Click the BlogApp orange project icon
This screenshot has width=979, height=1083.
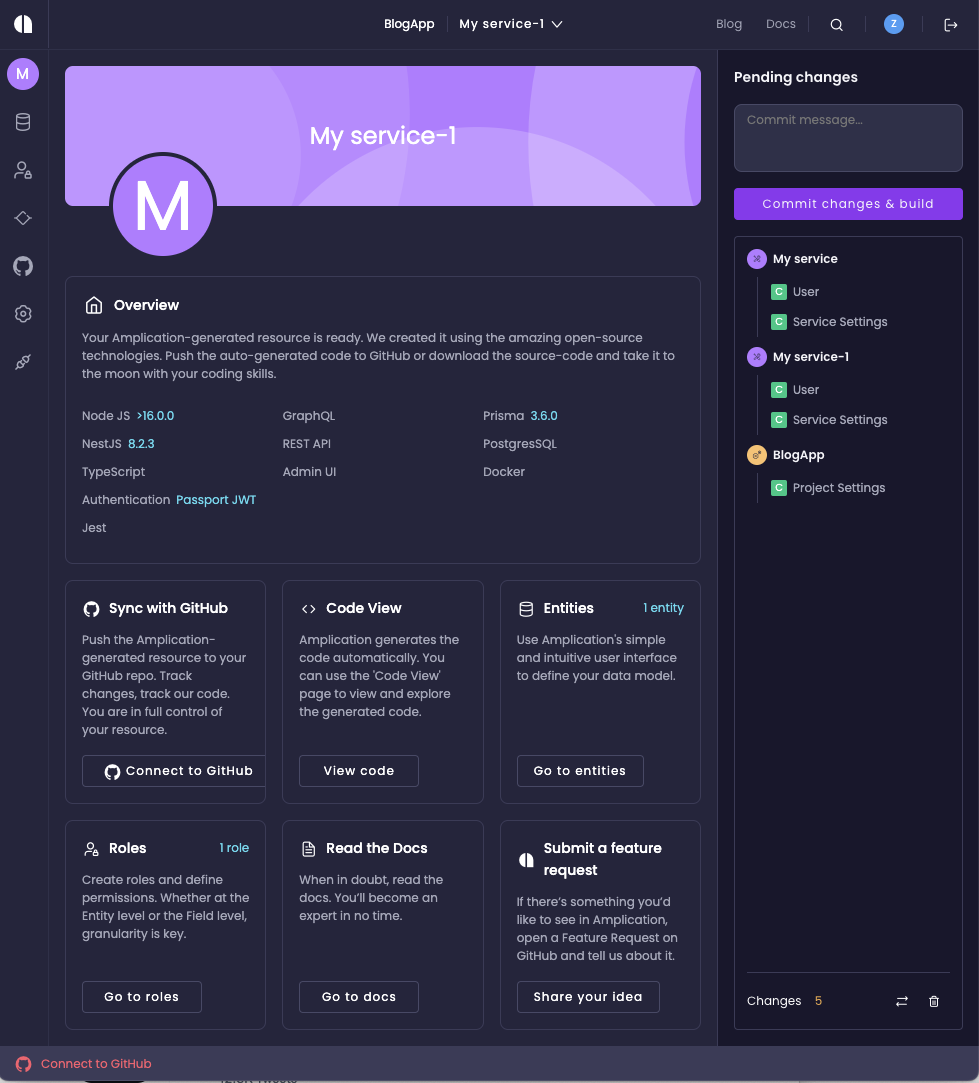pyautogui.click(x=757, y=455)
